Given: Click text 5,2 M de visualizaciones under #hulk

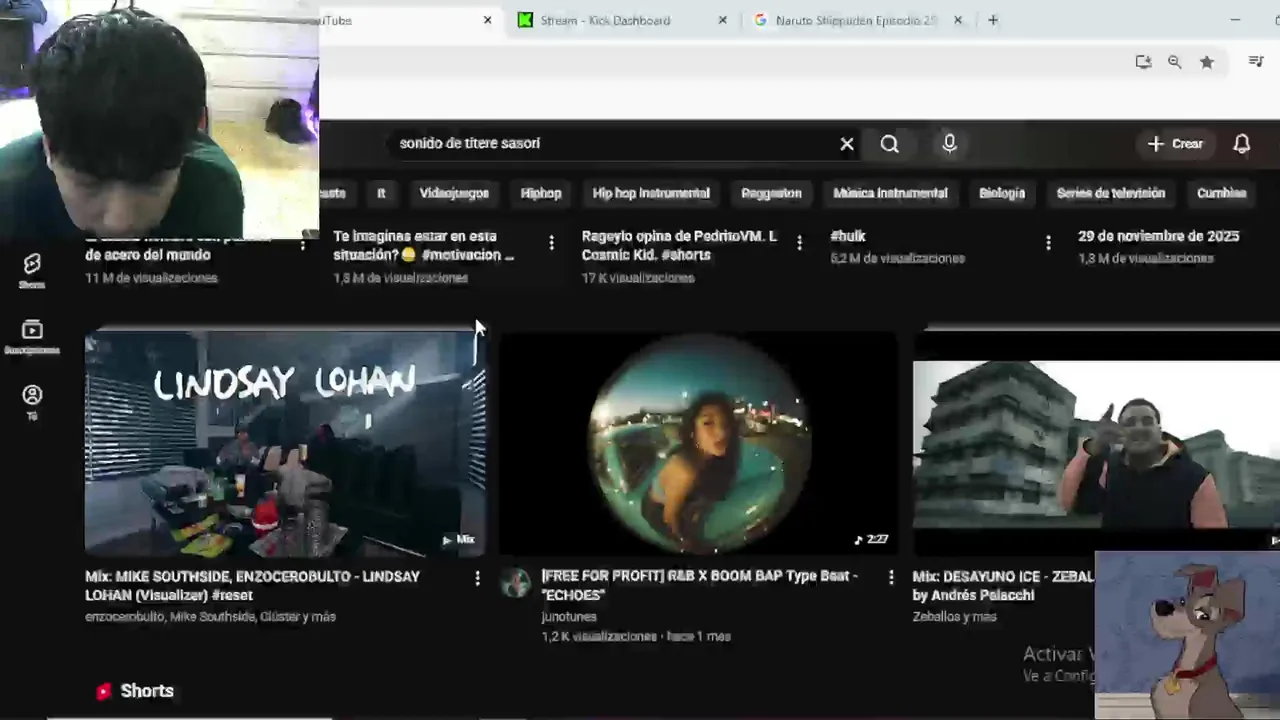Looking at the screenshot, I should (x=897, y=258).
